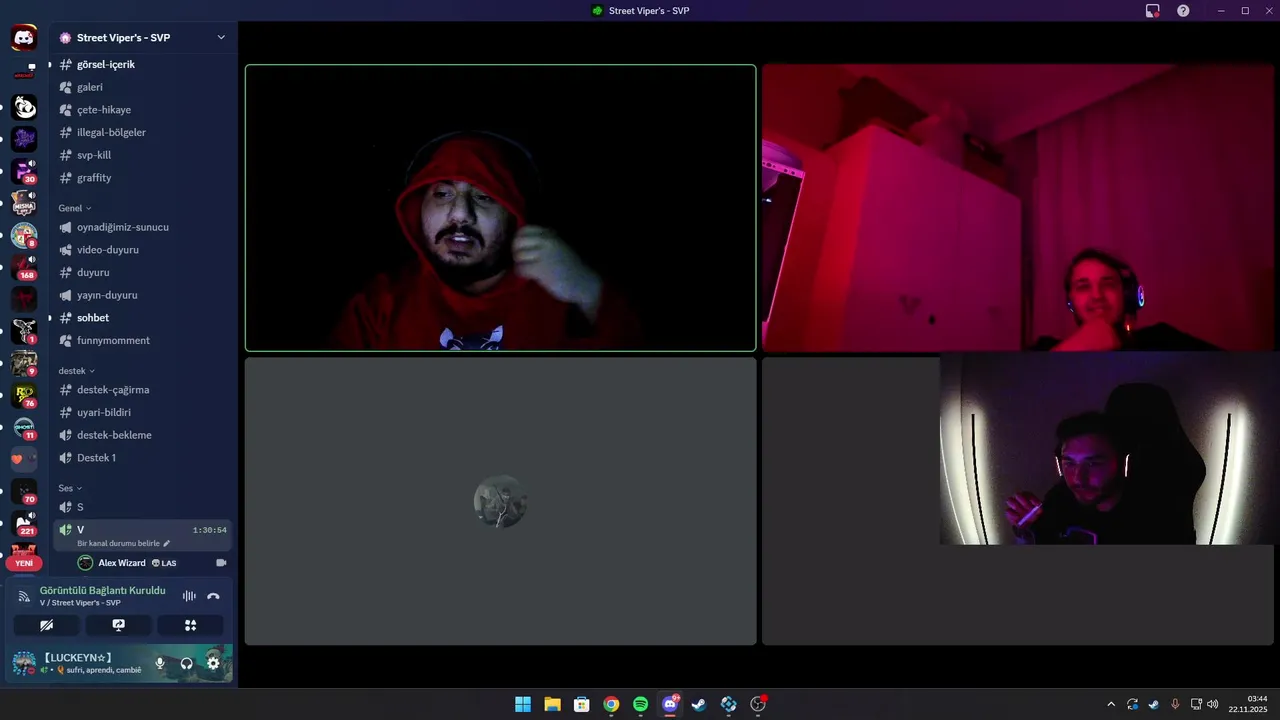Disconnect from the voice call
Image resolution: width=1280 pixels, height=720 pixels.
213,596
